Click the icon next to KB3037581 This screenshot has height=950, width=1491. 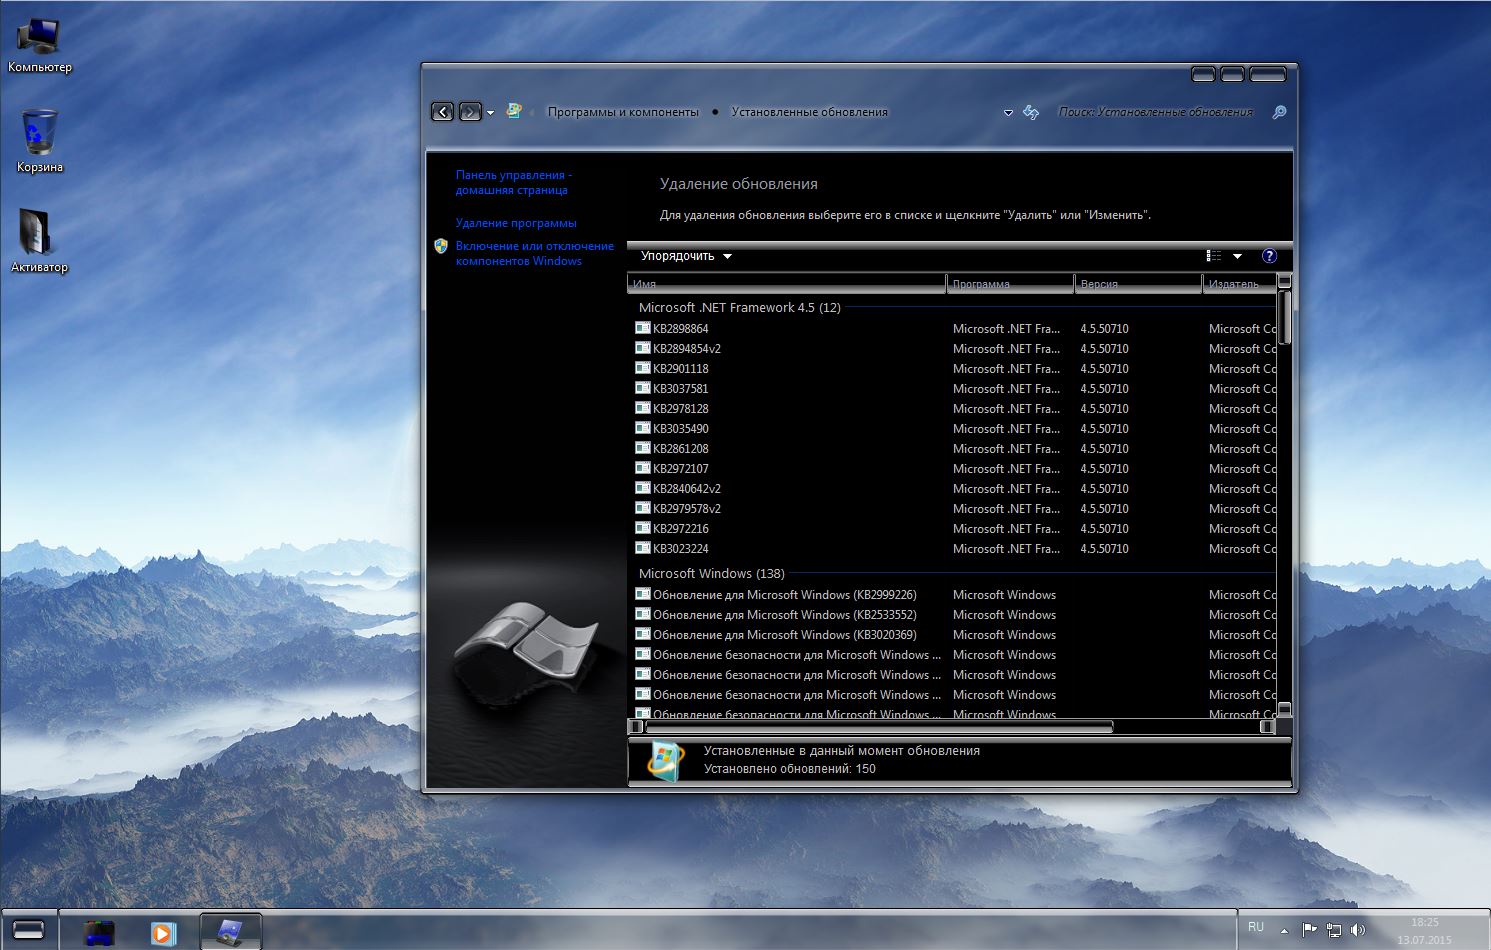click(643, 388)
